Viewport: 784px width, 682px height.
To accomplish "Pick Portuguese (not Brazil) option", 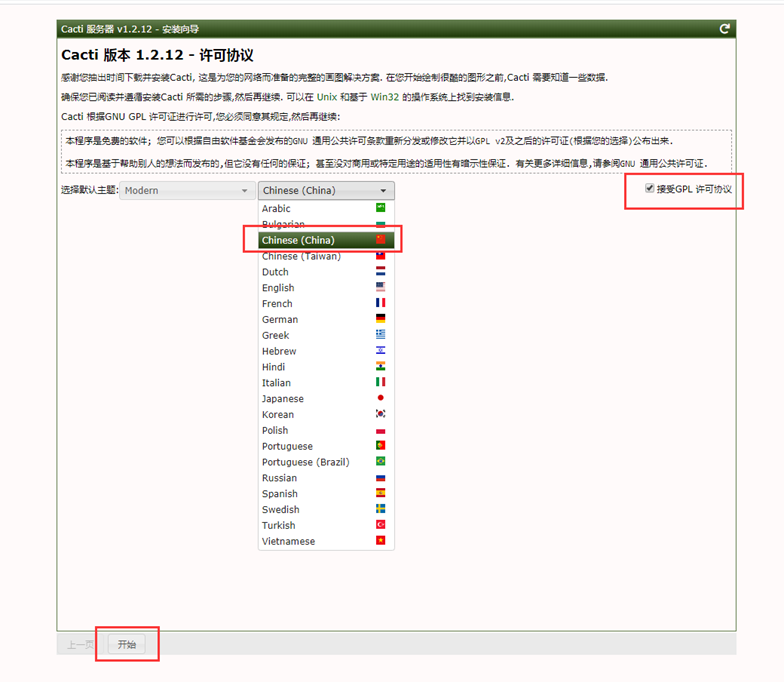I will (326, 446).
